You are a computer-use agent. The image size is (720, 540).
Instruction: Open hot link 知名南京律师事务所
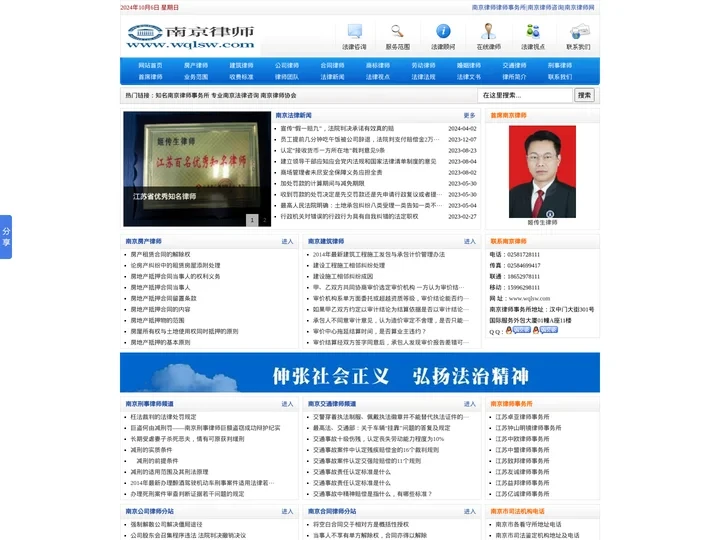click(x=182, y=96)
